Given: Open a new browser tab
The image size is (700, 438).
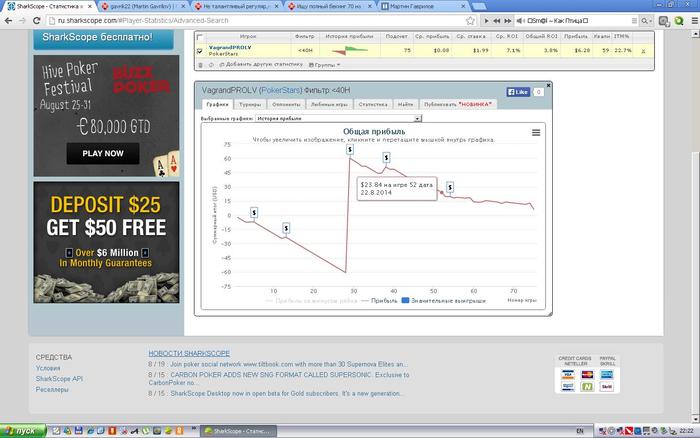Looking at the screenshot, I should pos(479,6).
